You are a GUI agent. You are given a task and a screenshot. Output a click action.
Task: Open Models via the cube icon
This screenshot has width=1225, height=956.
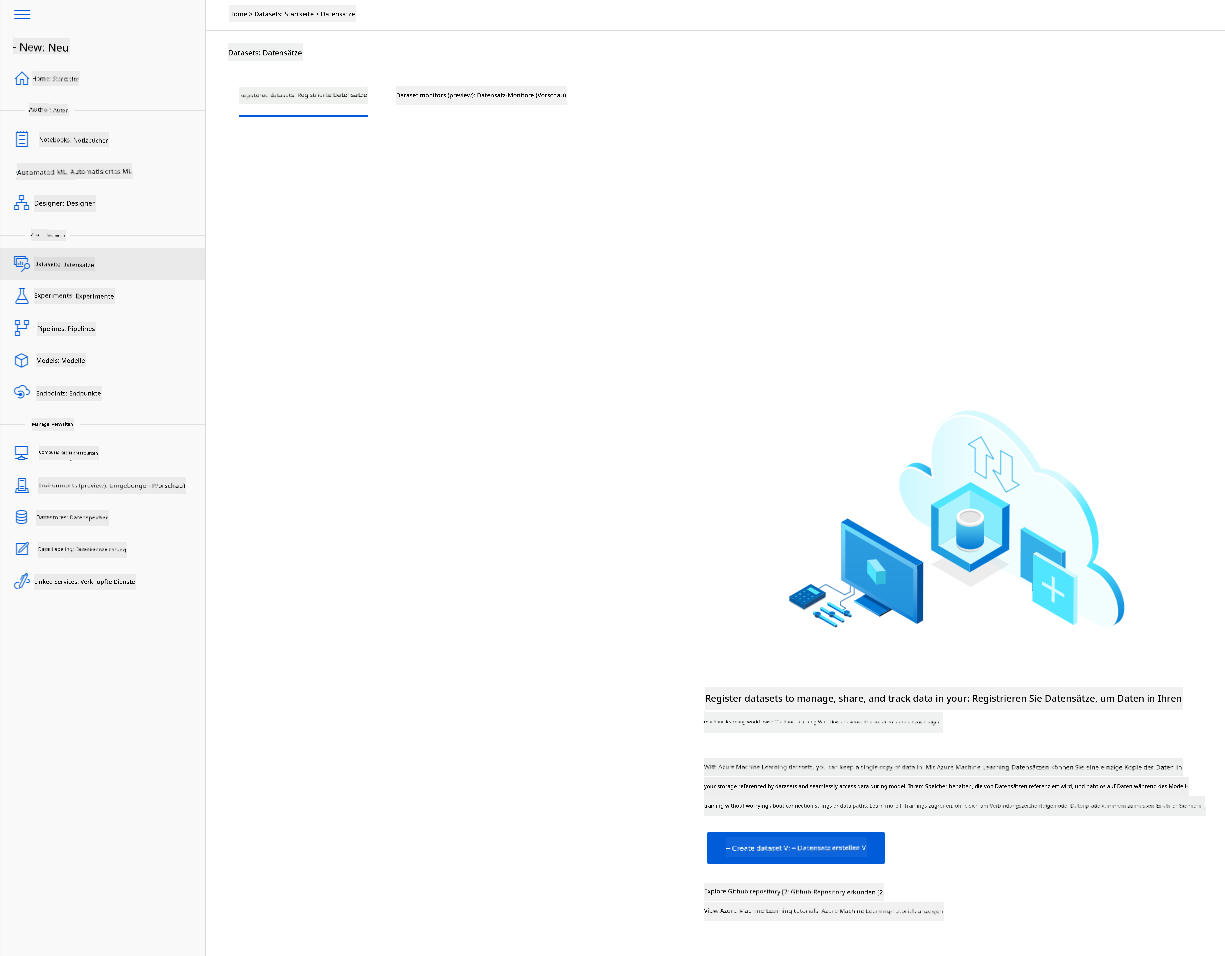(x=22, y=360)
